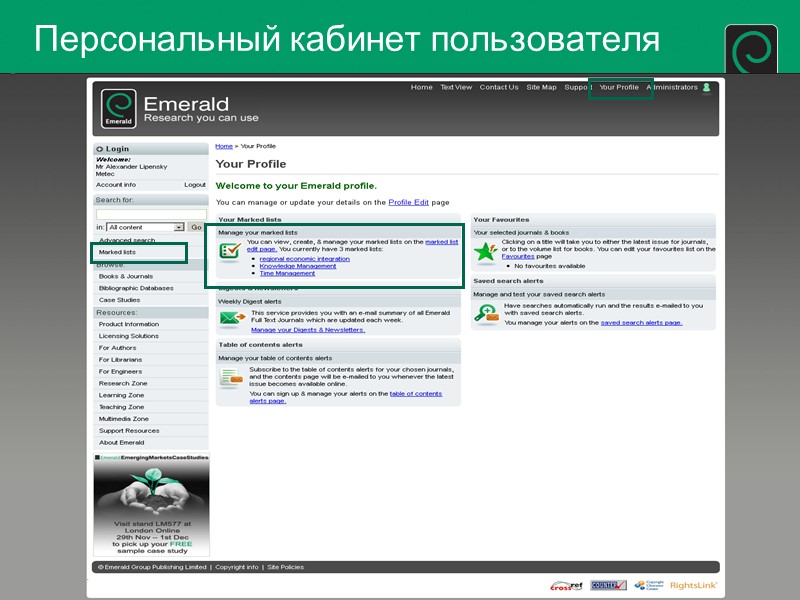Click the user account icon in the top bar

pyautogui.click(x=708, y=87)
